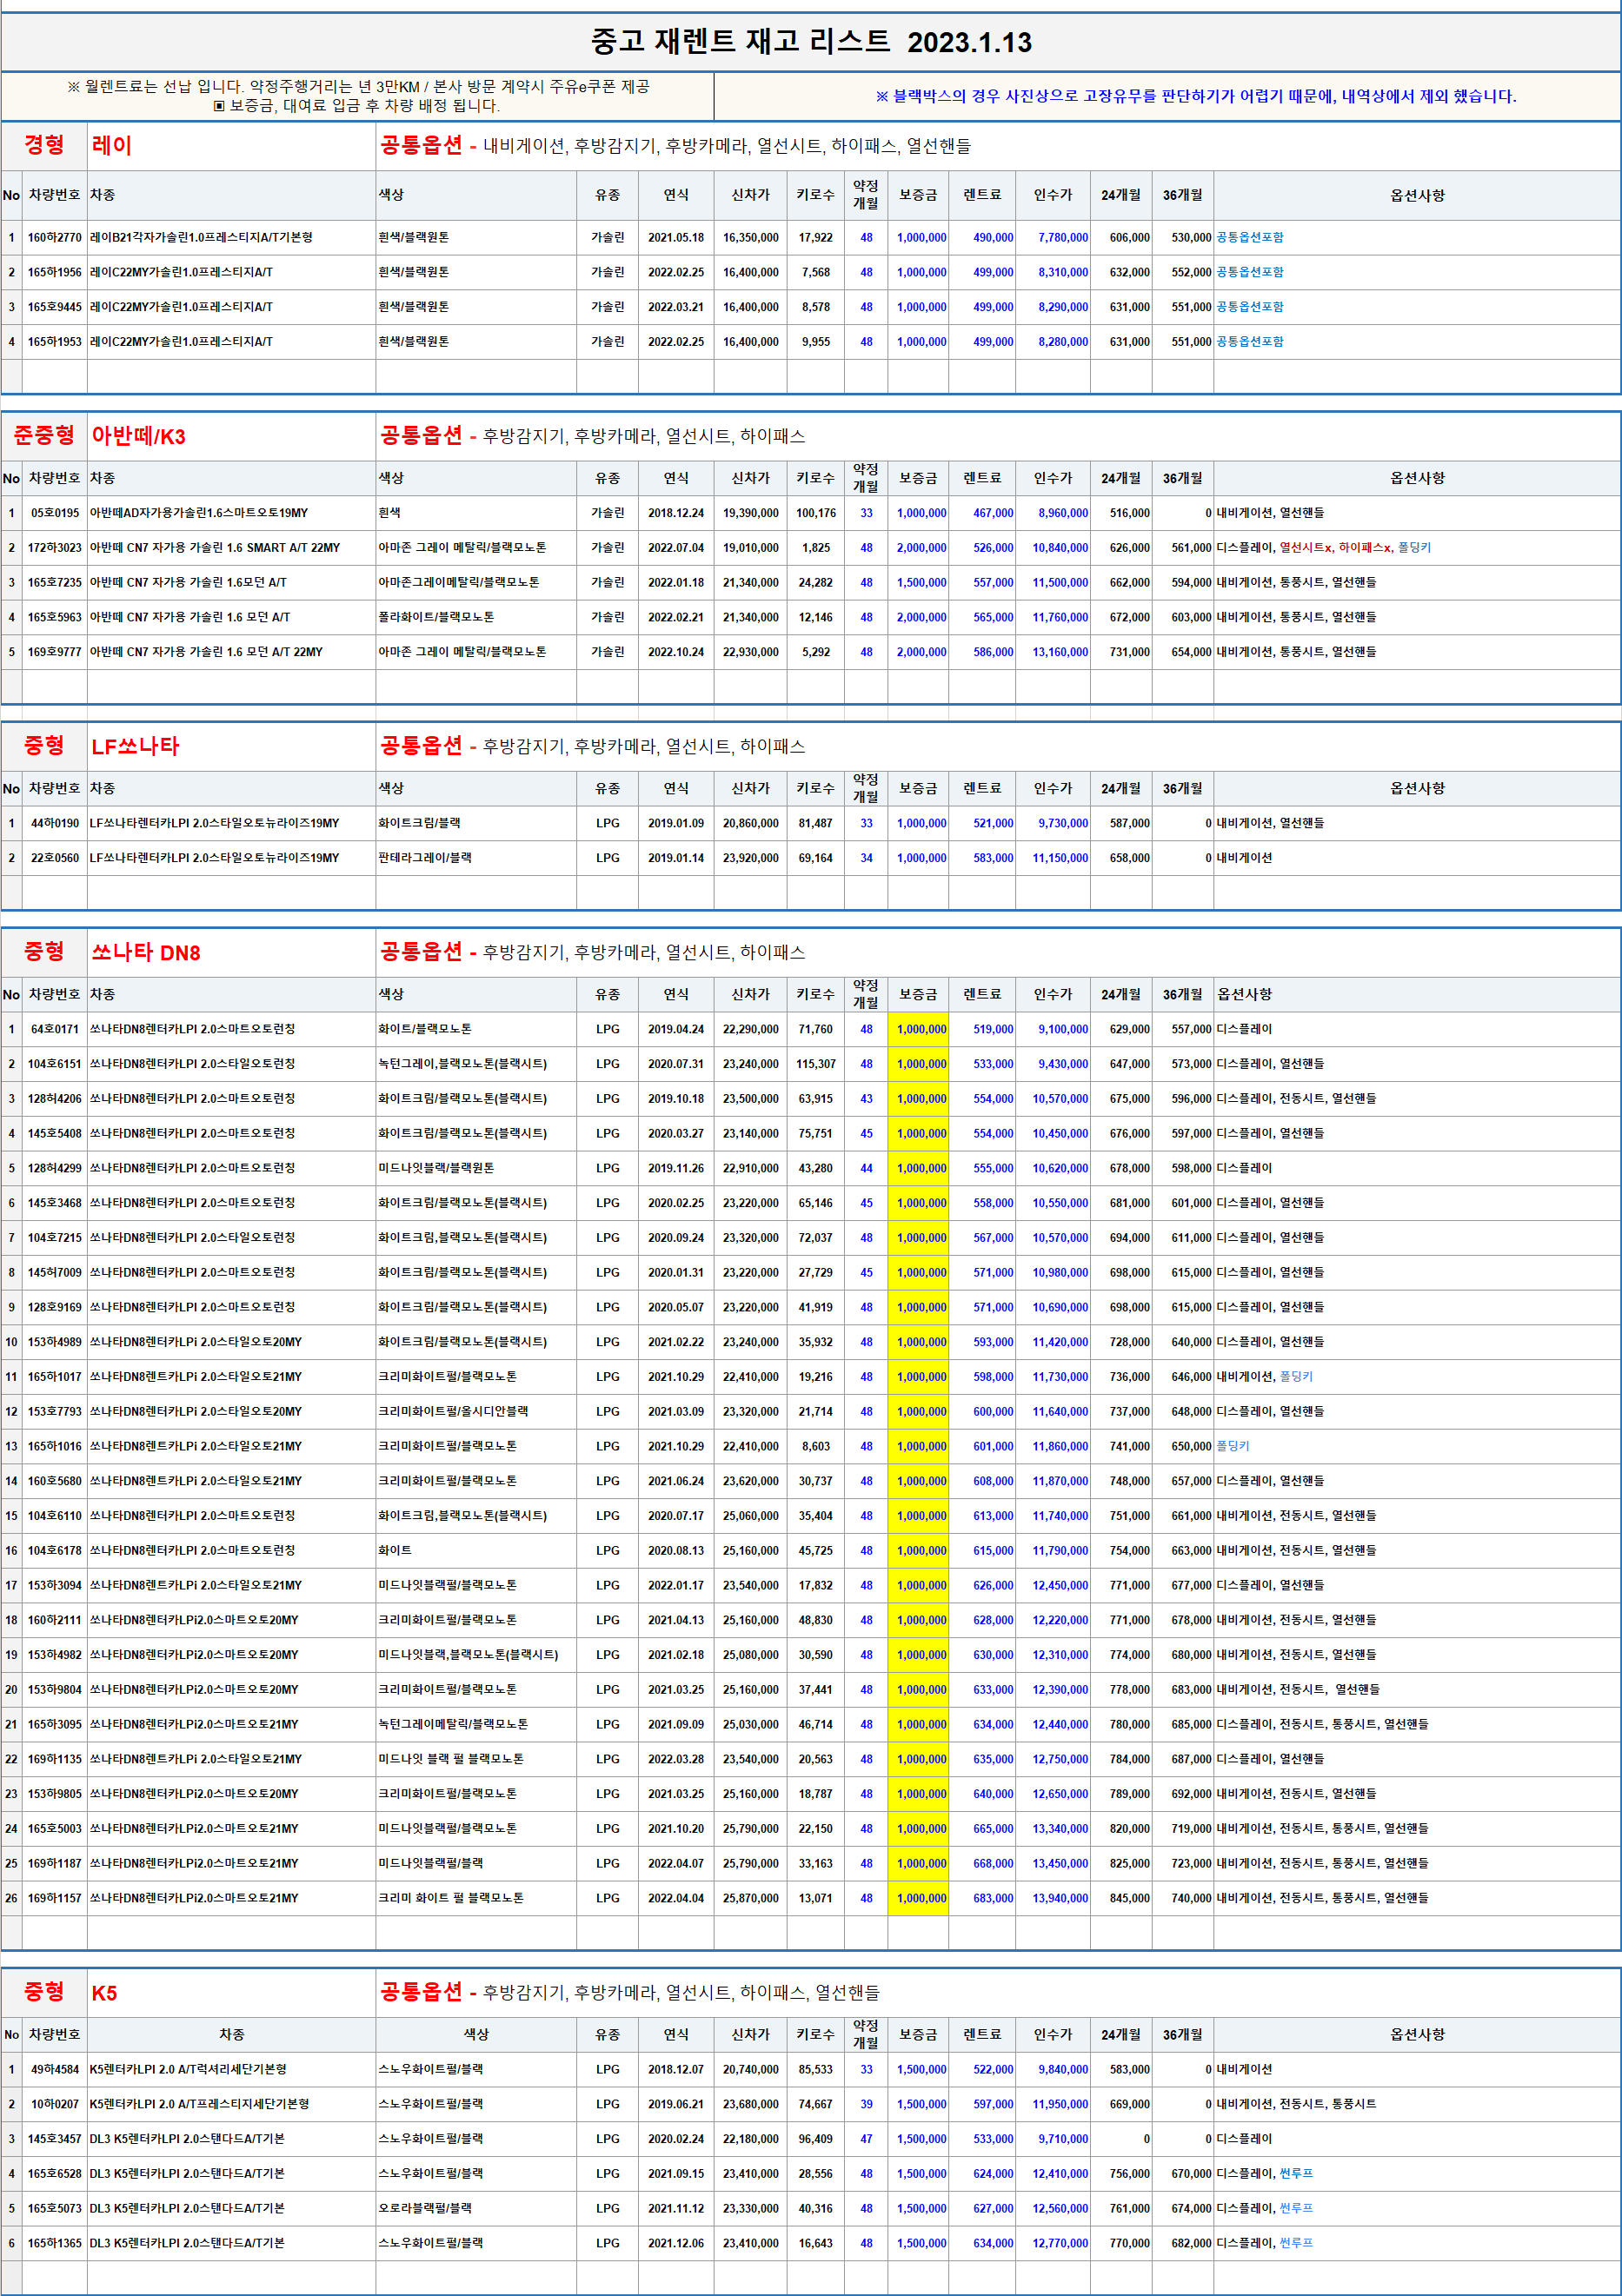Image resolution: width=1622 pixels, height=2296 pixels.
Task: Click options text for 172하3023 with 폴딩키
Action: pos(1323,548)
